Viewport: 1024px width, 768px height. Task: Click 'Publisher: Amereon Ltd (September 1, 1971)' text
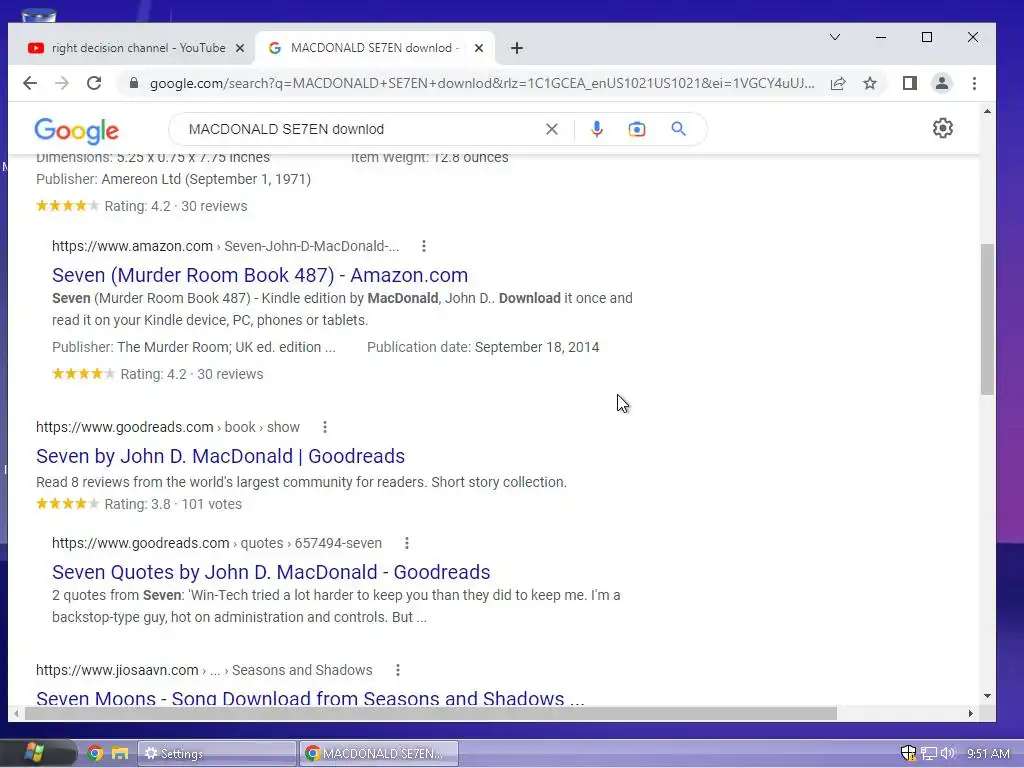click(173, 179)
